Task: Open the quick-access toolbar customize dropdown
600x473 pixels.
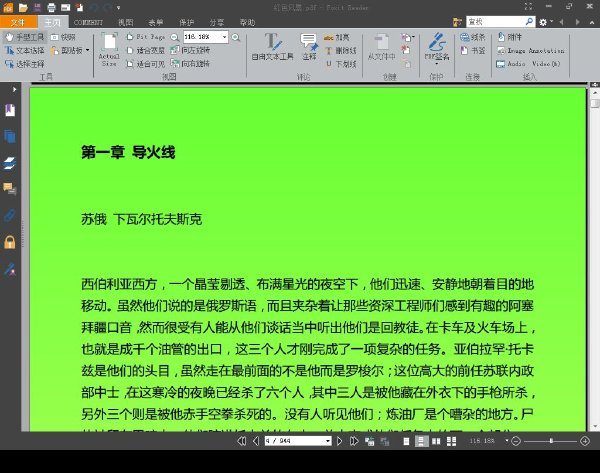Action: click(119, 8)
